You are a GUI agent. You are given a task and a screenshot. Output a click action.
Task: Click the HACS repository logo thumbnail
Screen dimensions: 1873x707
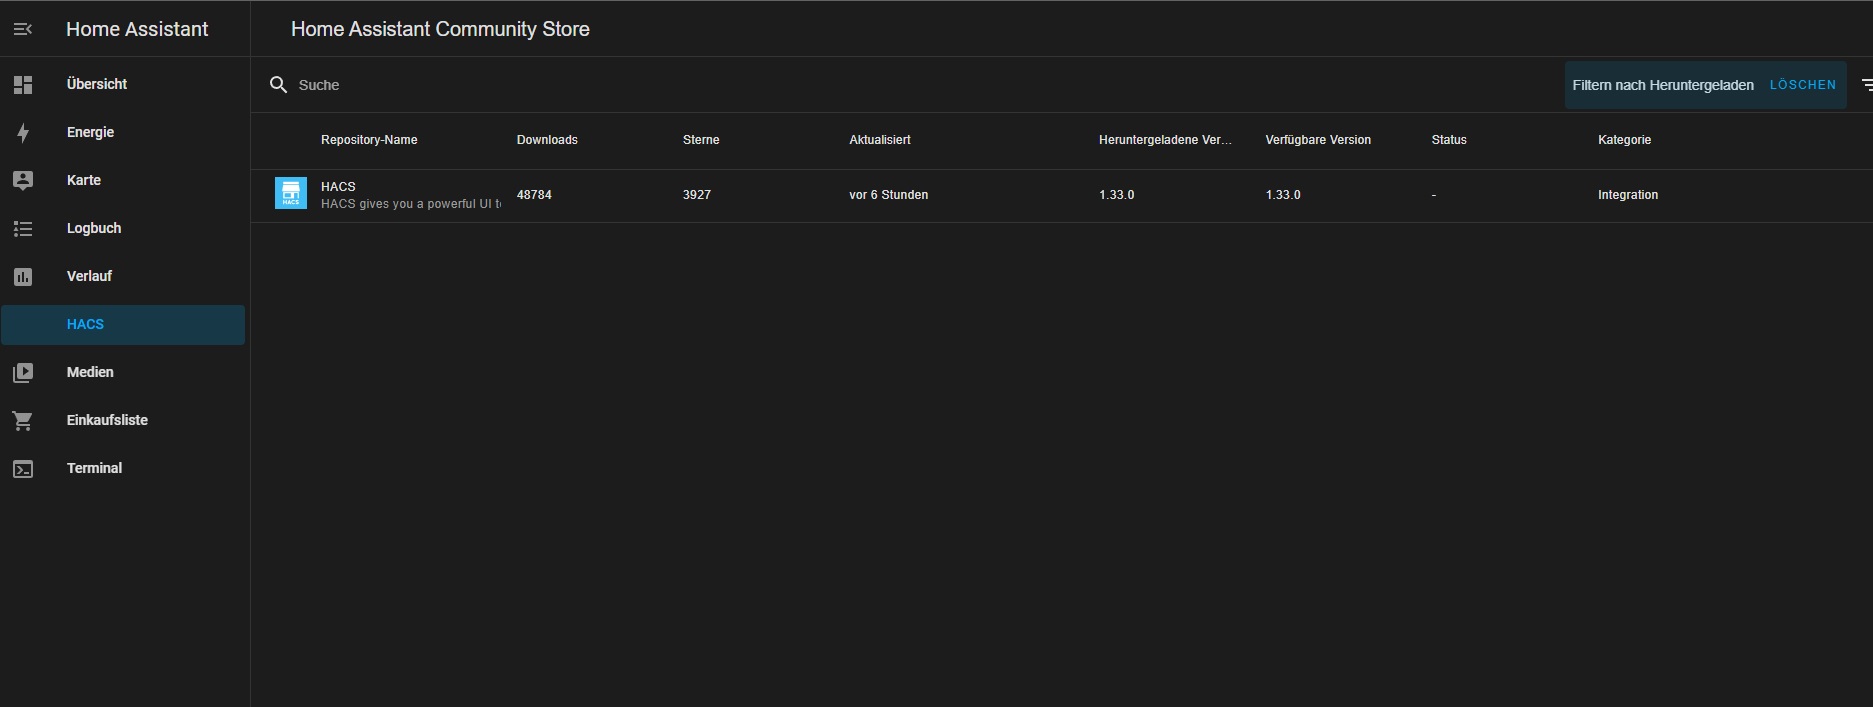pos(291,193)
